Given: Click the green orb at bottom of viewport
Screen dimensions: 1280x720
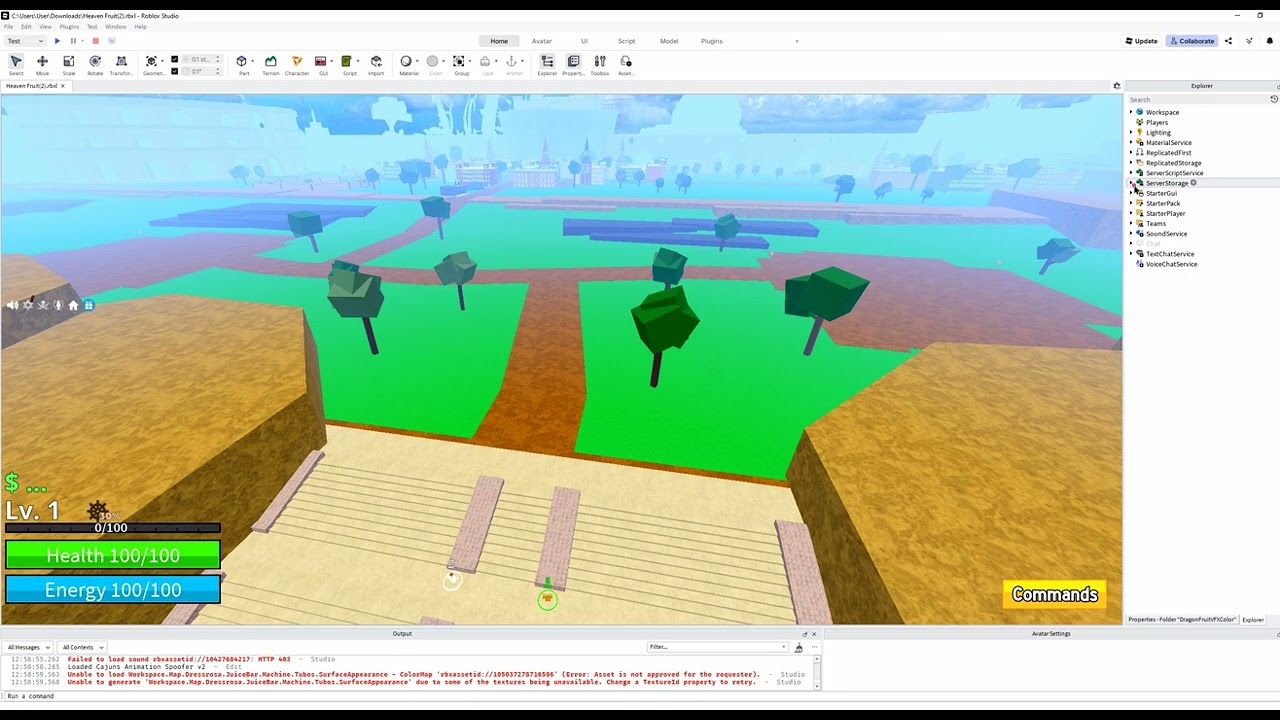Looking at the screenshot, I should 547,599.
